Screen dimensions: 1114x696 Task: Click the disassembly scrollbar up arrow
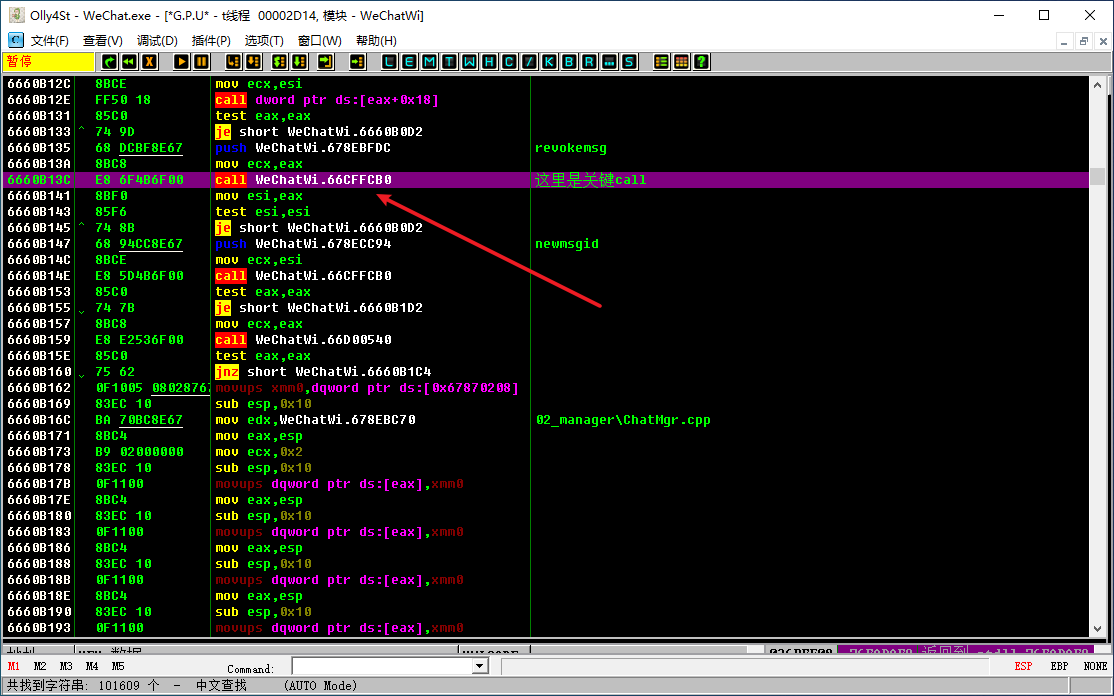1098,85
